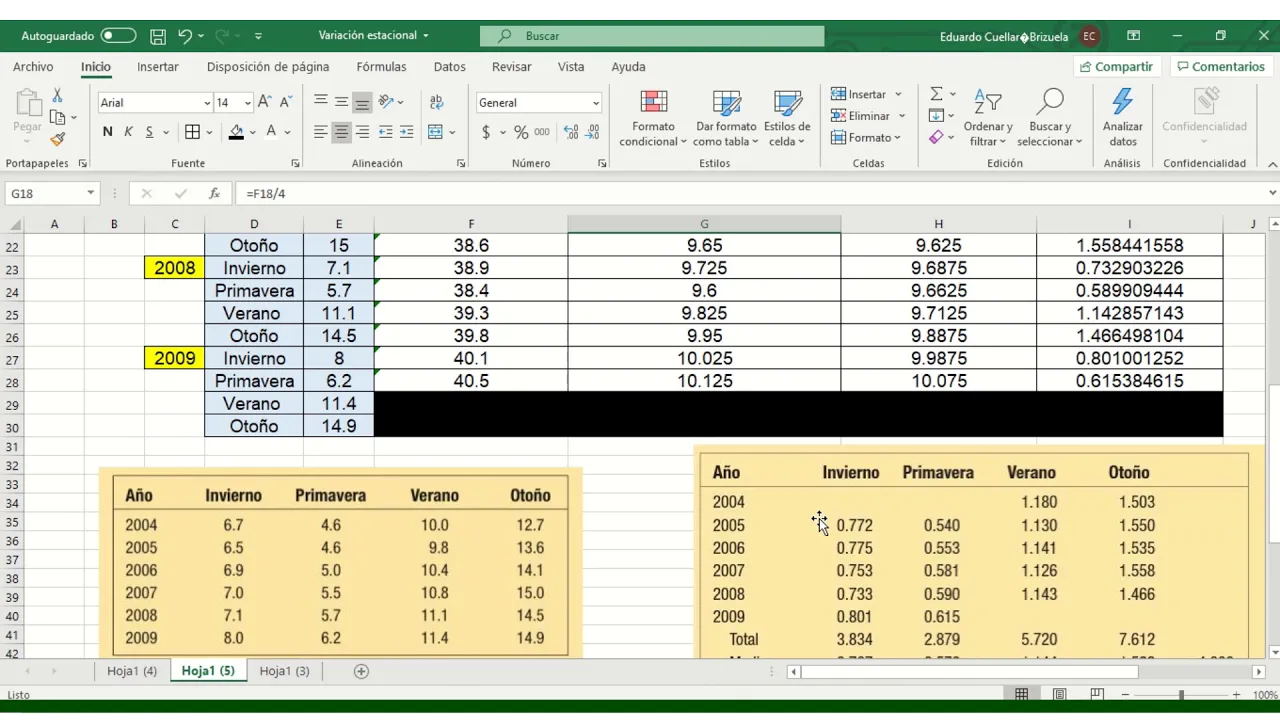
Task: Switch to the Fórmulas tab
Action: coord(381,67)
